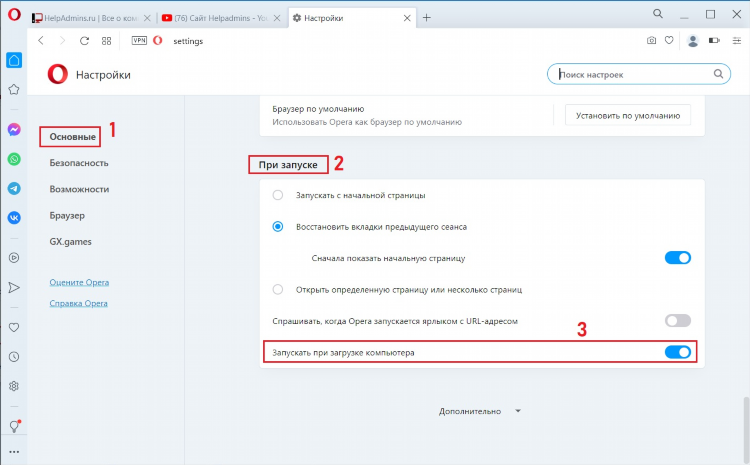Open the 'Справка Opera' link
750x465 pixels.
pyautogui.click(x=78, y=303)
